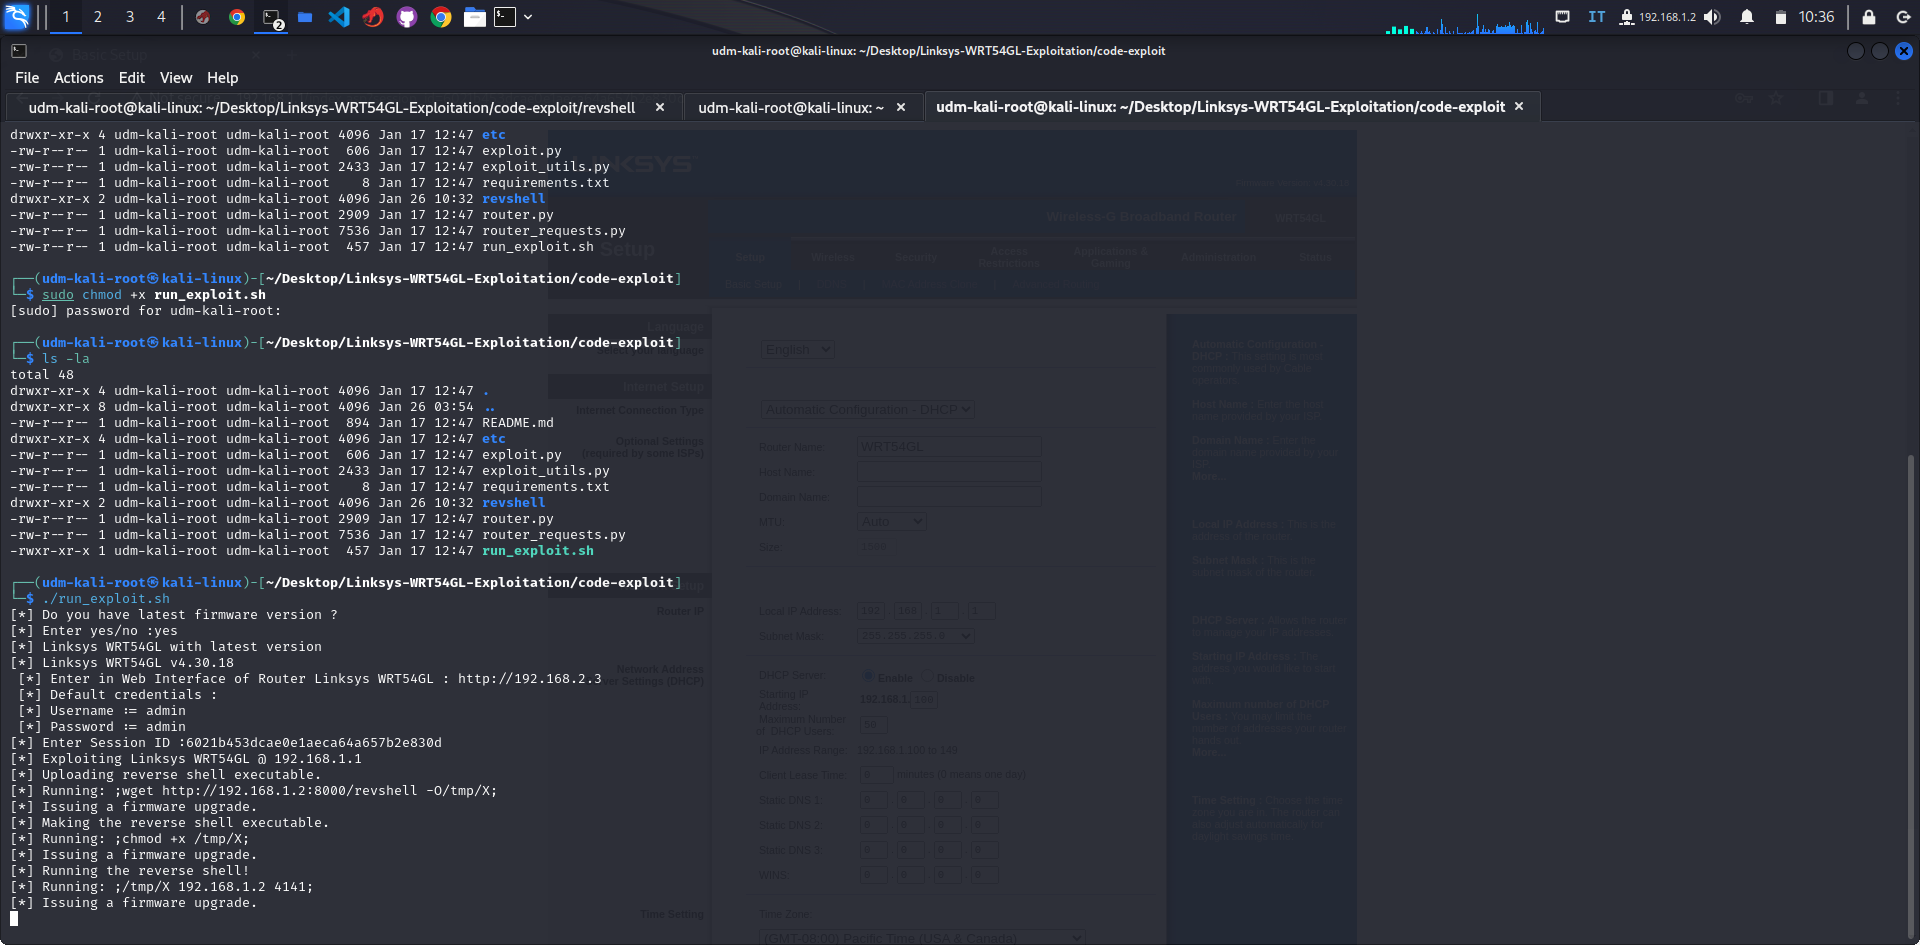Viewport: 1920px width, 945px height.
Task: Click the 'Enter Session ID' line
Action: click(226, 743)
